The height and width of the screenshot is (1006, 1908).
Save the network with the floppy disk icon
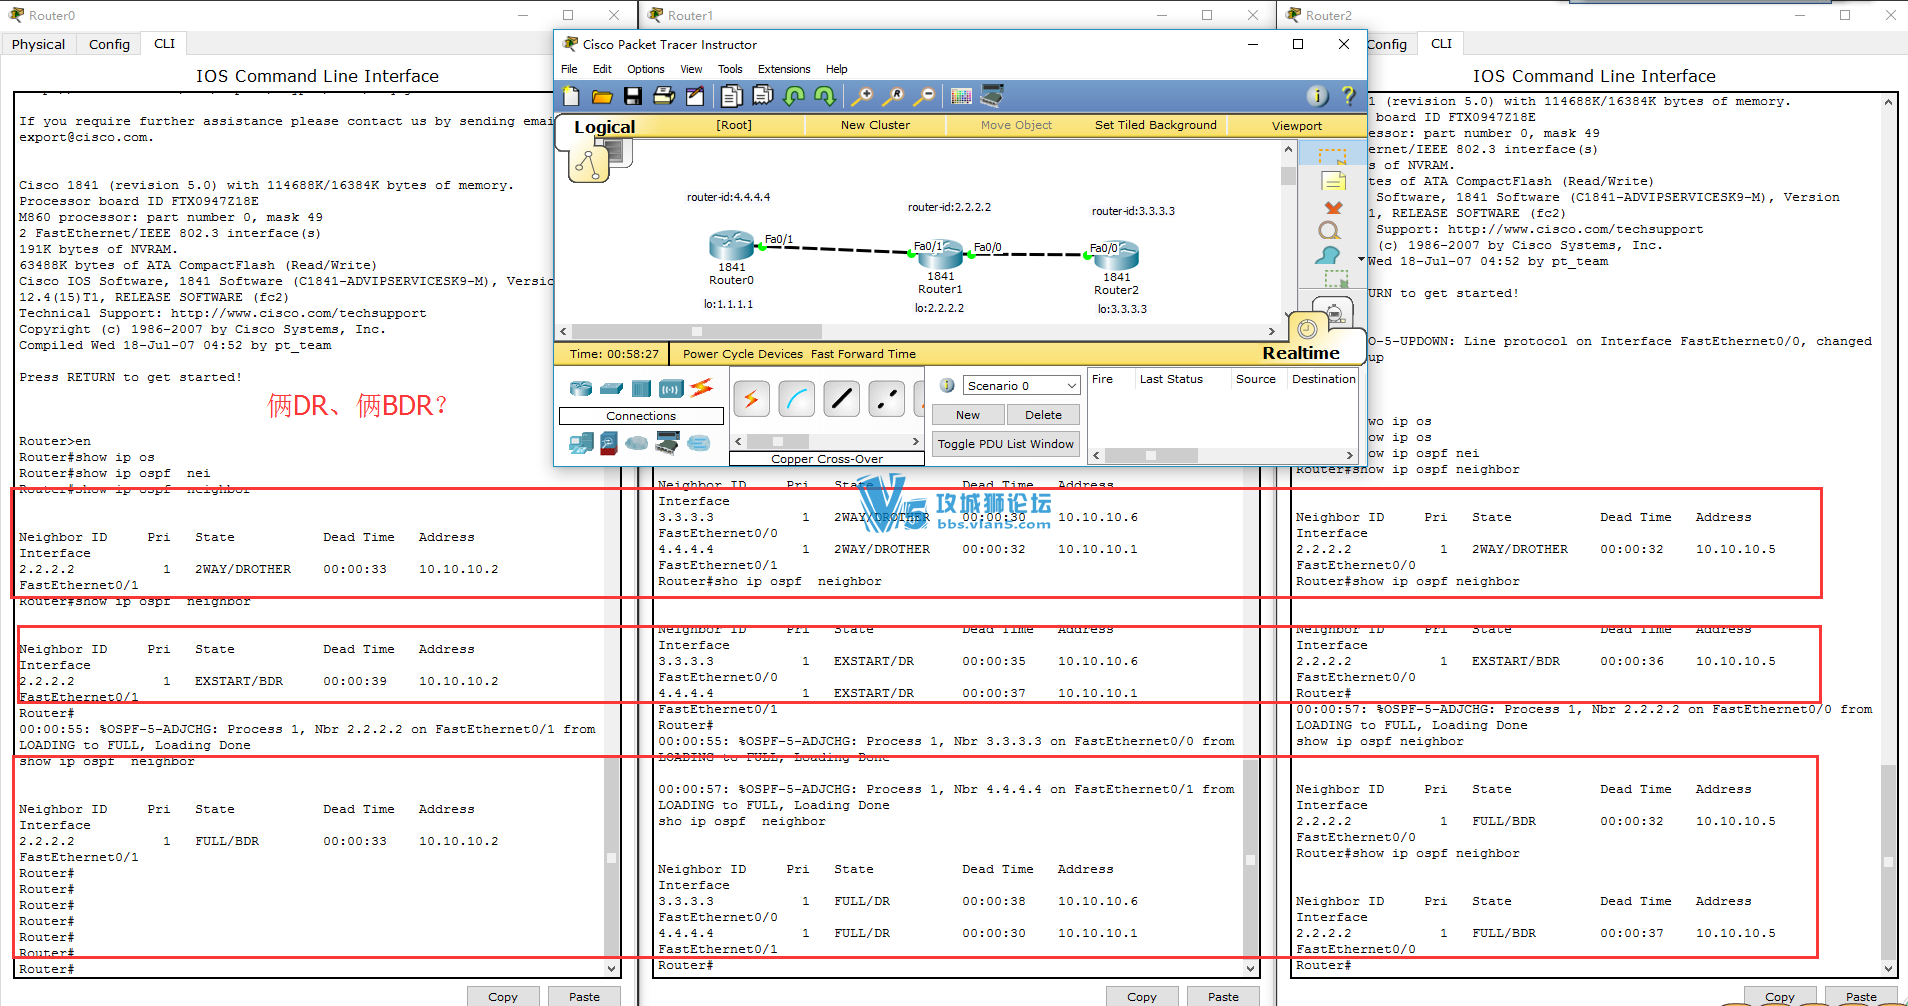pyautogui.click(x=633, y=96)
